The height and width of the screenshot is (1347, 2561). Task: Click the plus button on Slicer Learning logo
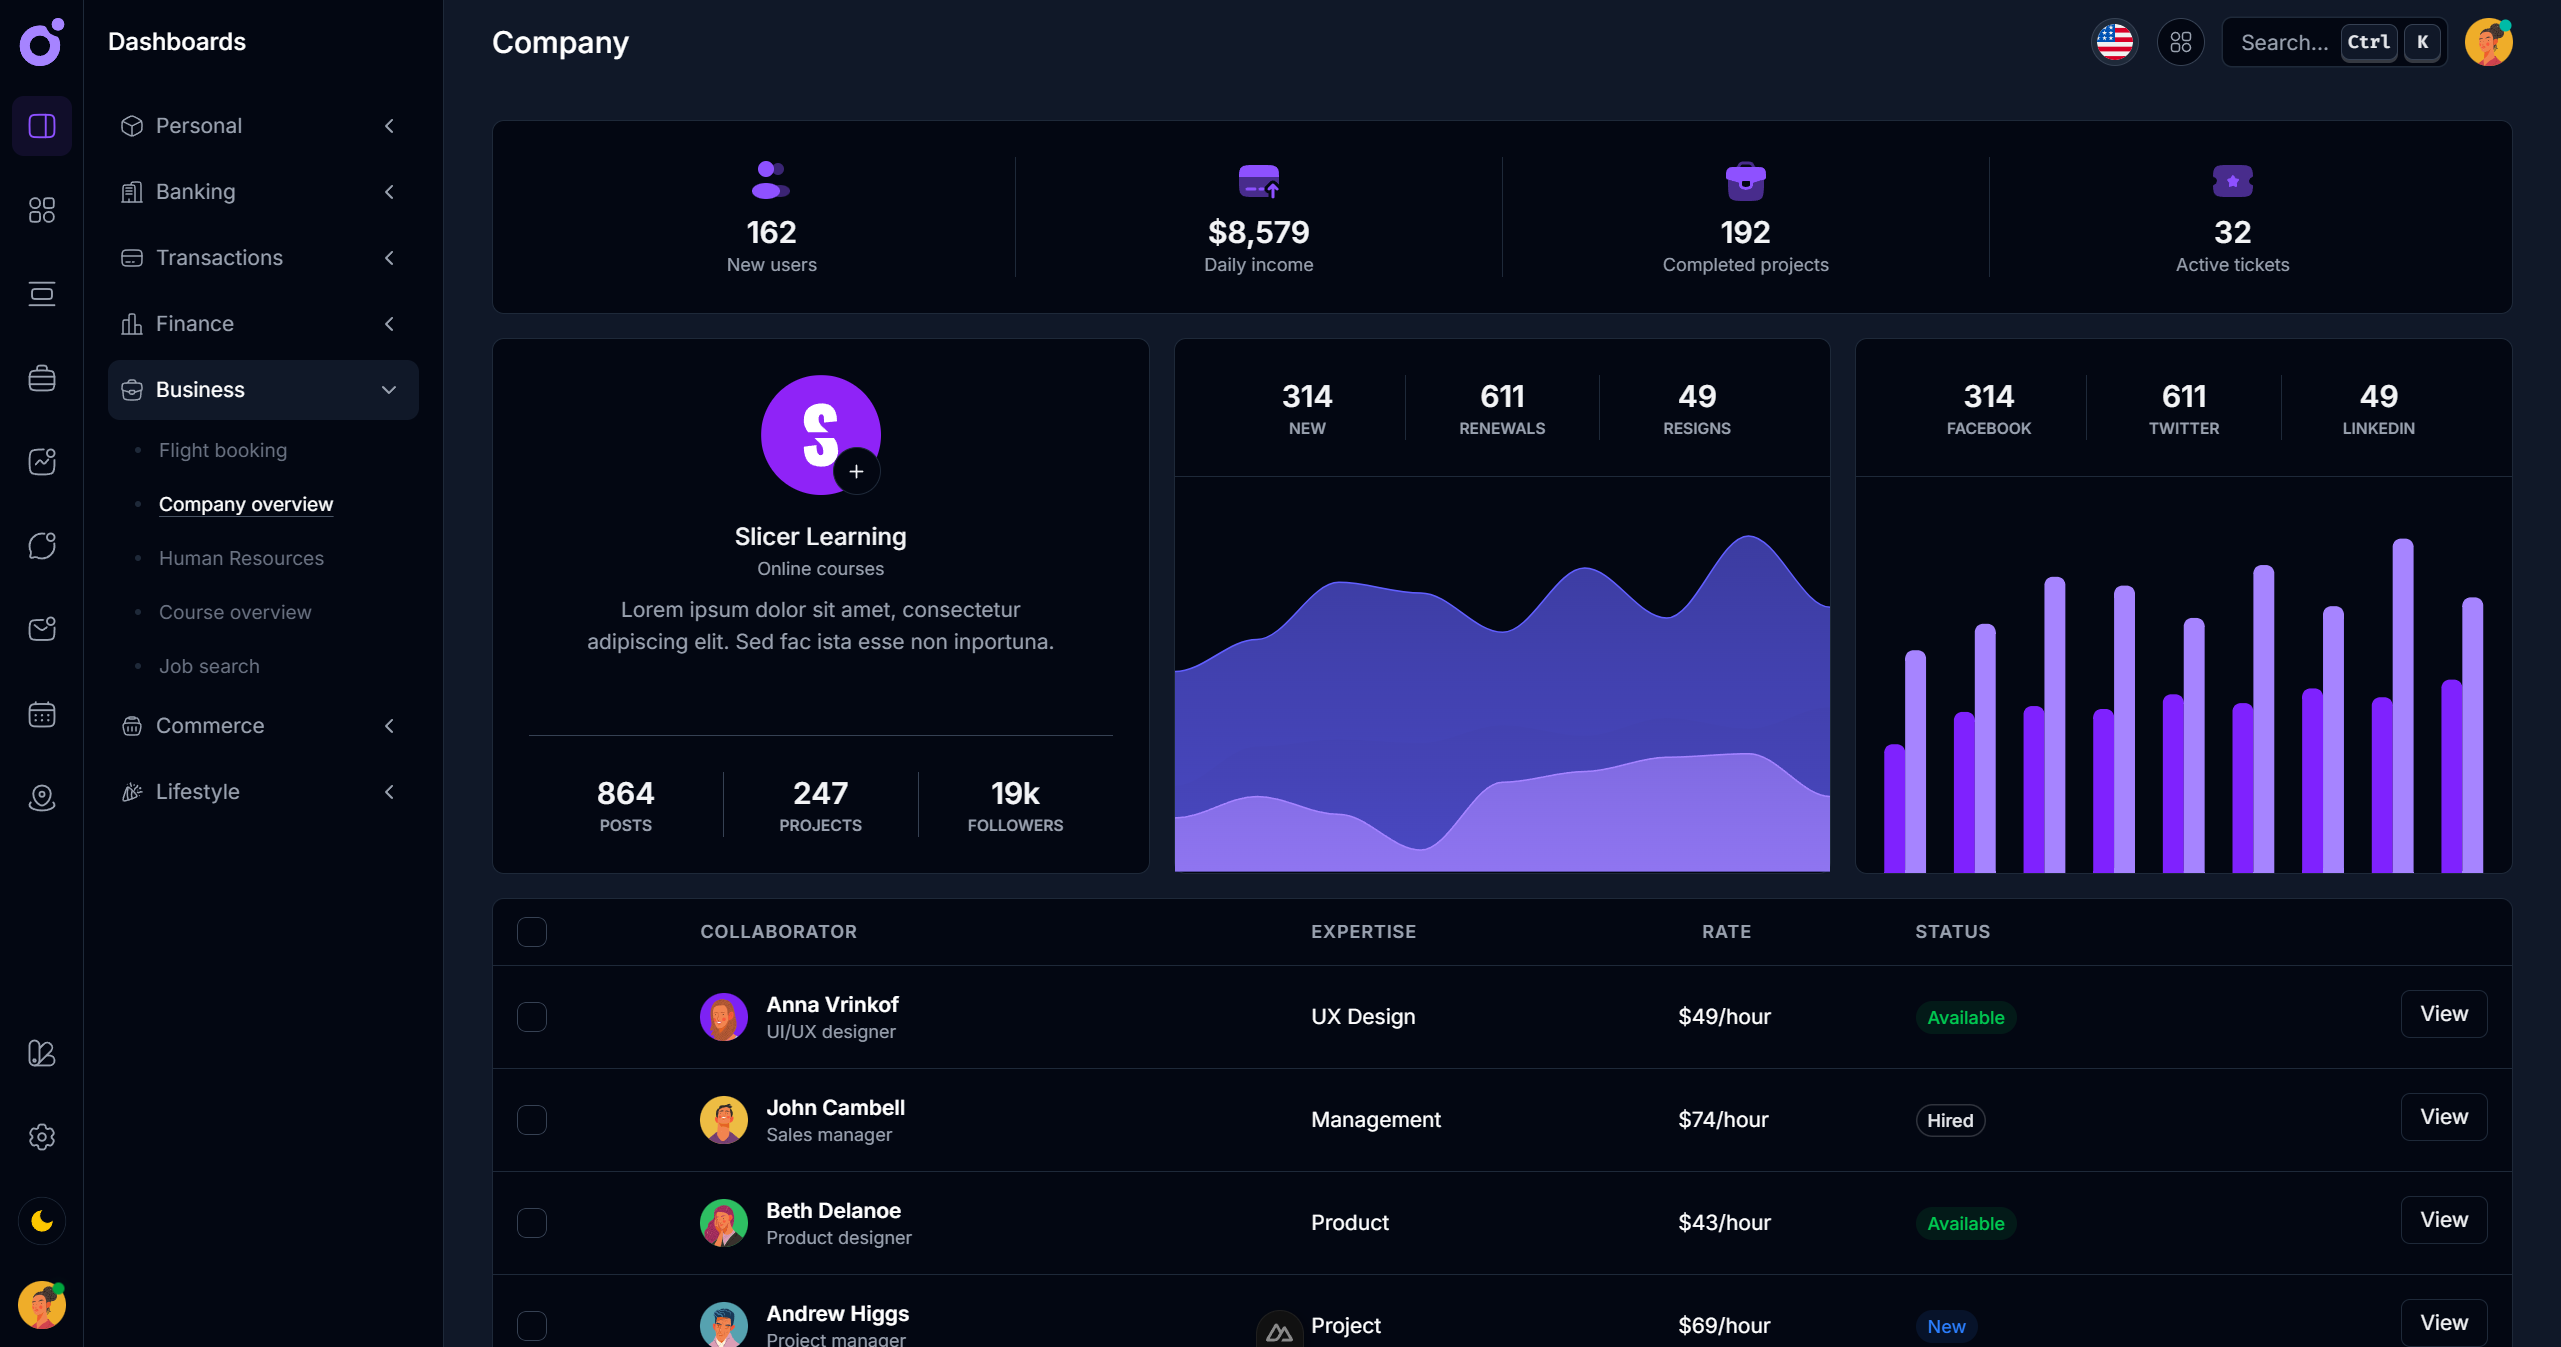pyautogui.click(x=857, y=471)
